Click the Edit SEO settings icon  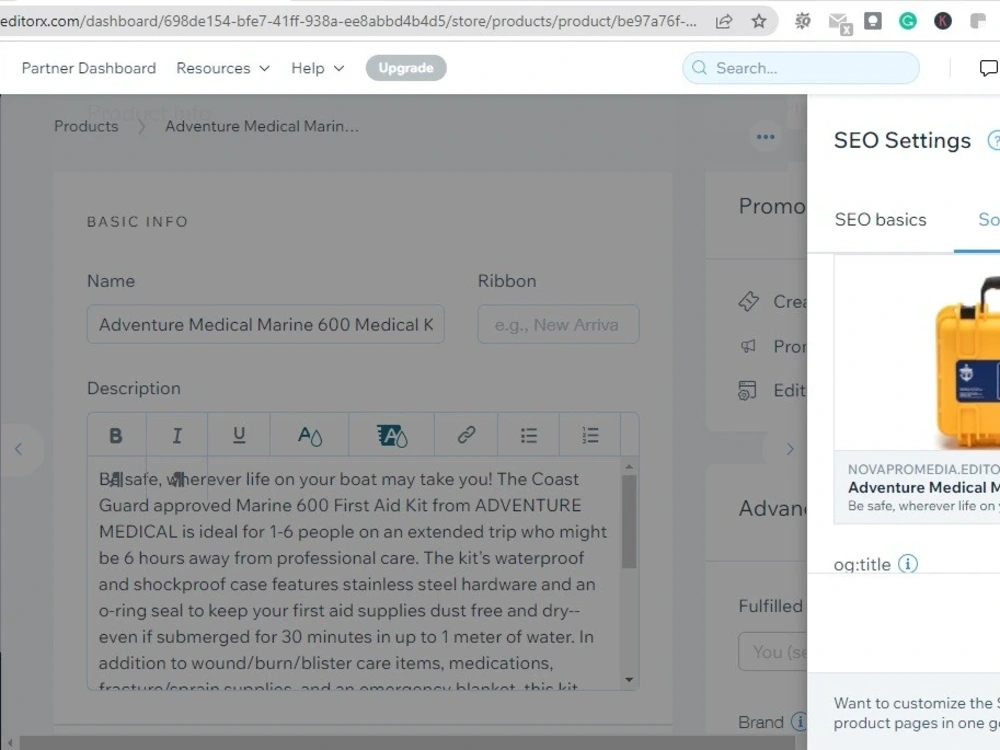pos(747,390)
